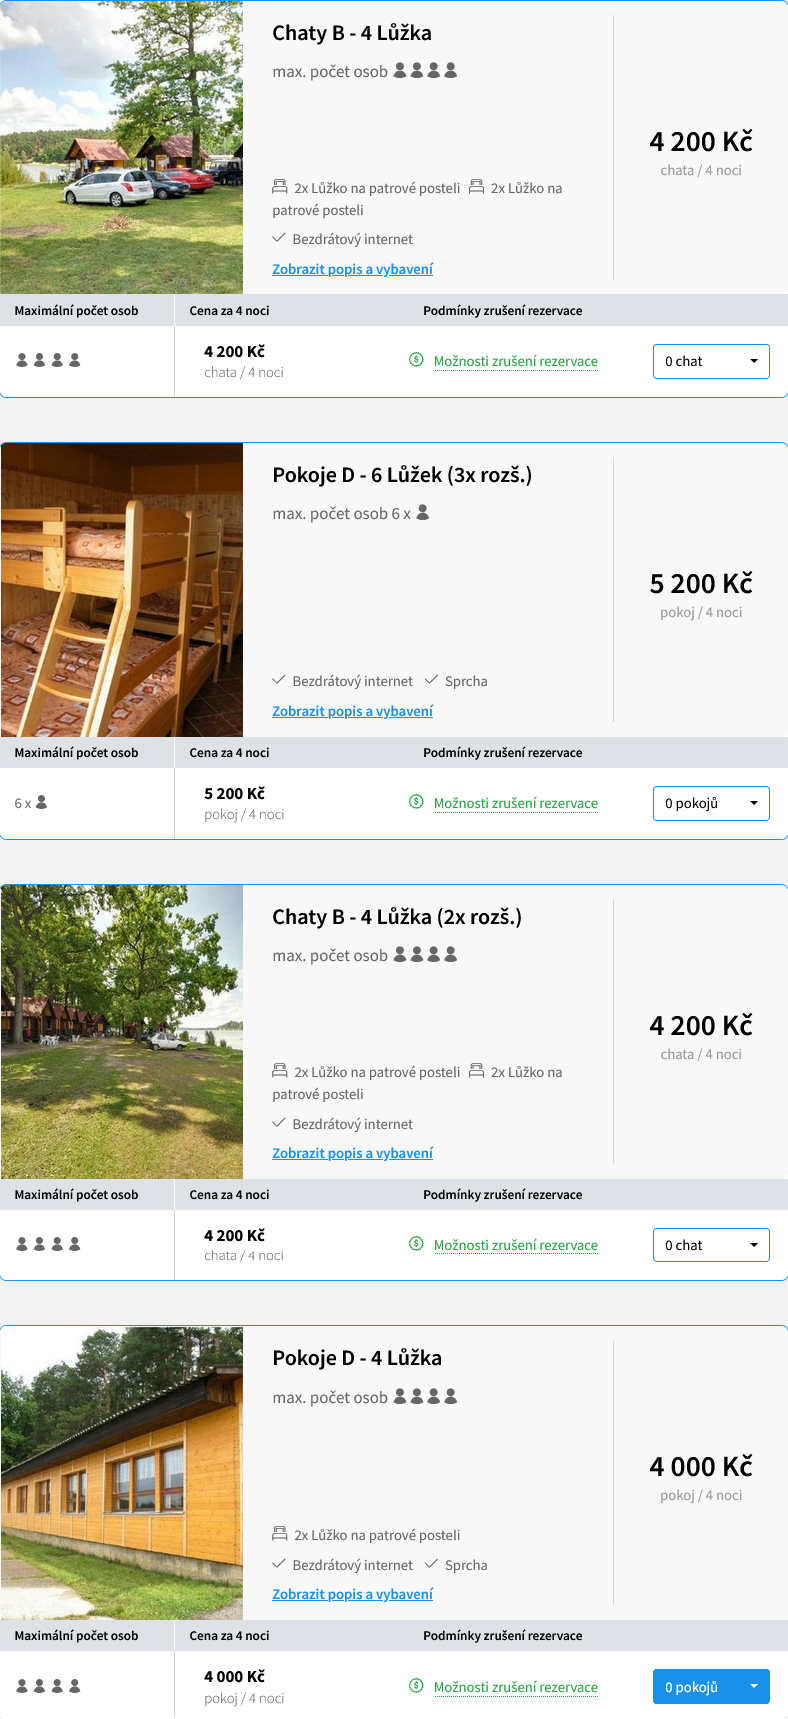Open '0 pokojů' dropdown for Pokoje D - 6 Lůžek
The image size is (788, 1719).
point(711,803)
